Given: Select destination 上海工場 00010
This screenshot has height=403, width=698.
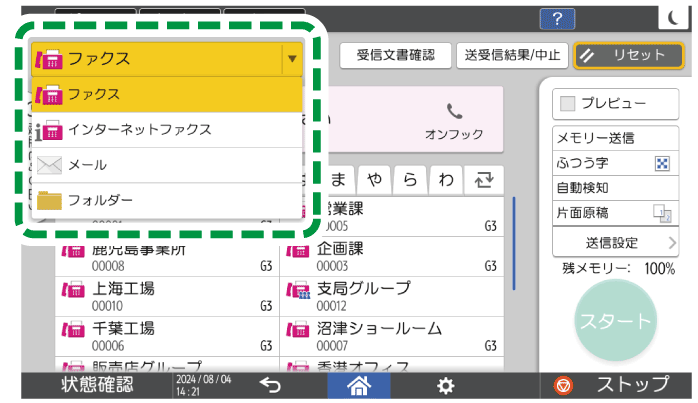Looking at the screenshot, I should 167,297.
